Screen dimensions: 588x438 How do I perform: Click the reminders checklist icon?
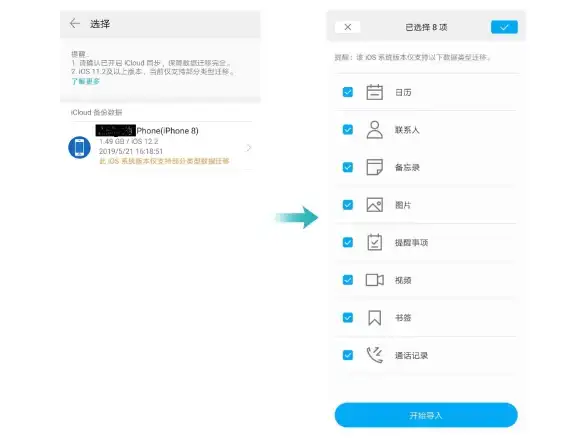pos(375,242)
